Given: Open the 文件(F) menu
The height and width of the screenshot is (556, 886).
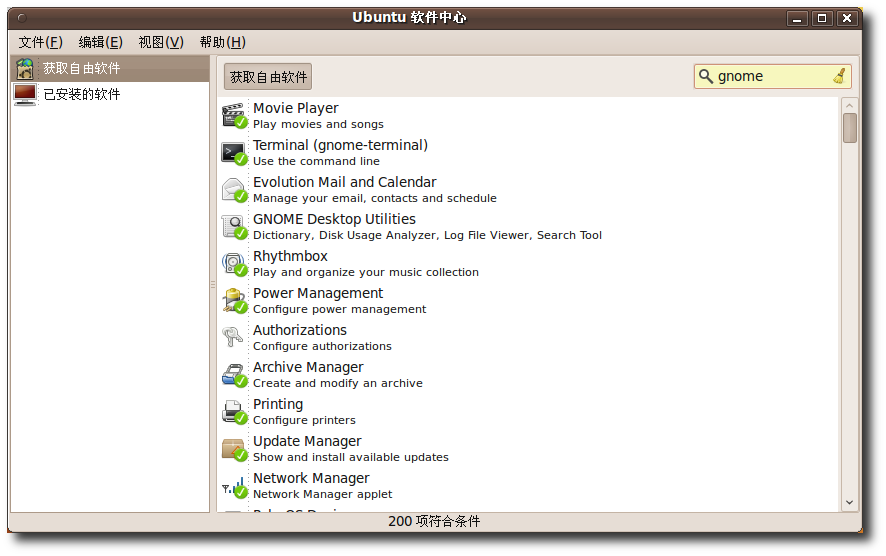Looking at the screenshot, I should (40, 42).
